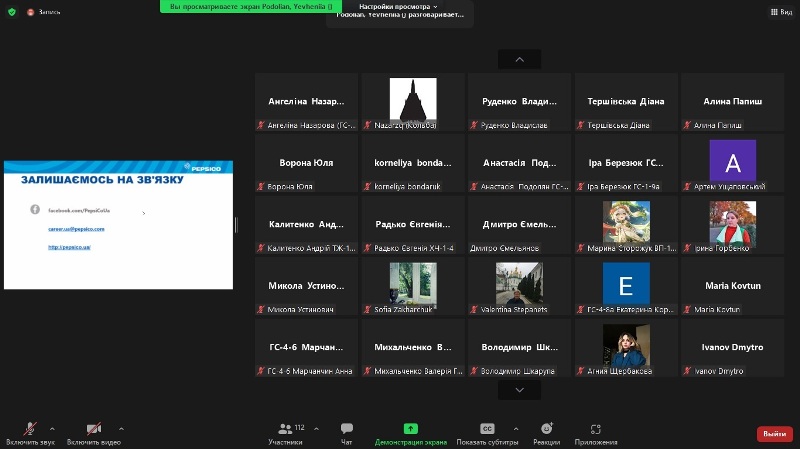Viewport: 800px width, 449px height.
Task: Open the Реакции reactions menu
Action: pyautogui.click(x=546, y=429)
